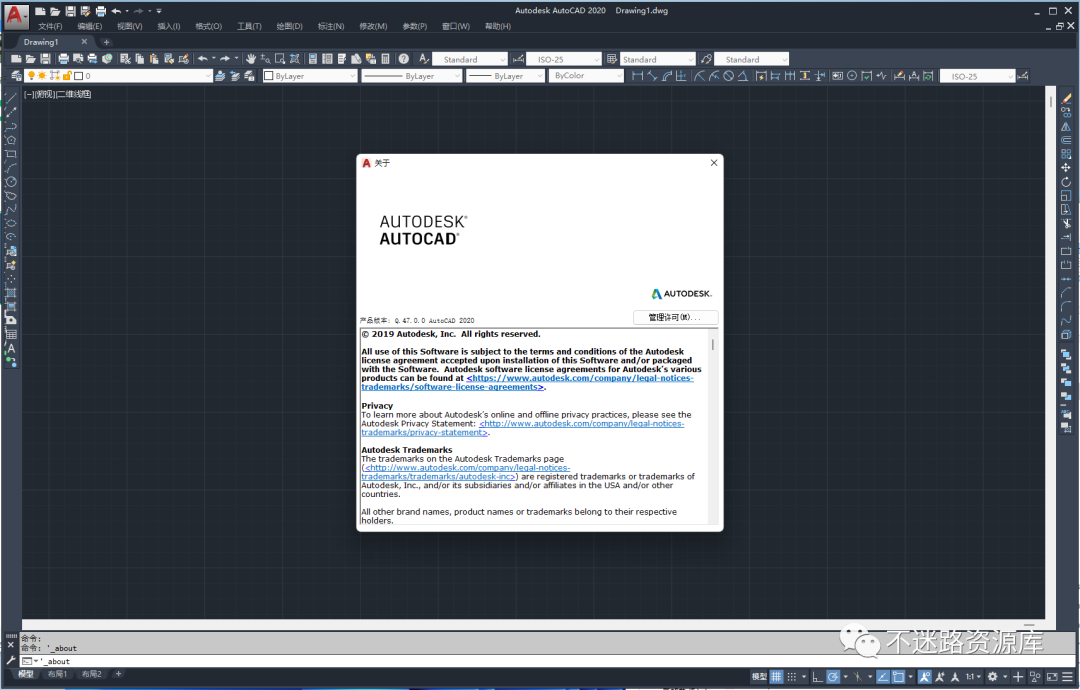Image resolution: width=1080 pixels, height=690 pixels.
Task: Close the 关于 dialog
Action: tap(714, 163)
